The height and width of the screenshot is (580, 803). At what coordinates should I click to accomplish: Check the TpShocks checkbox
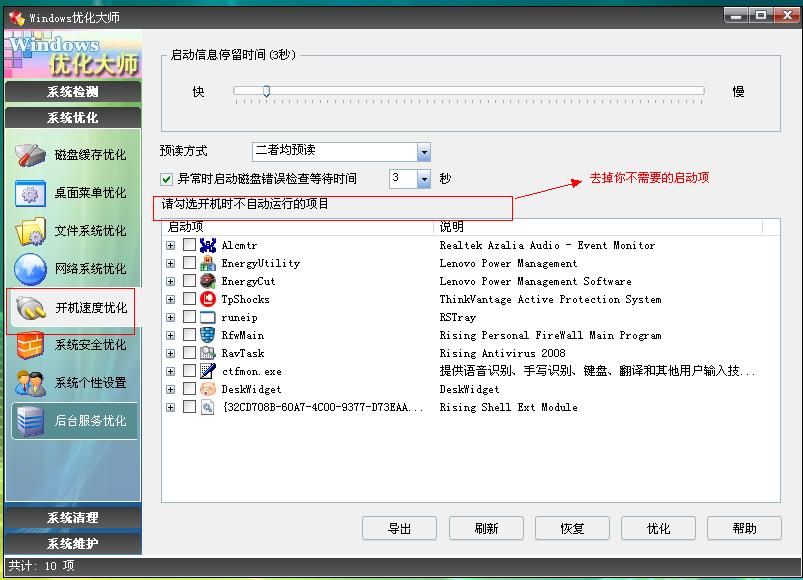click(189, 298)
